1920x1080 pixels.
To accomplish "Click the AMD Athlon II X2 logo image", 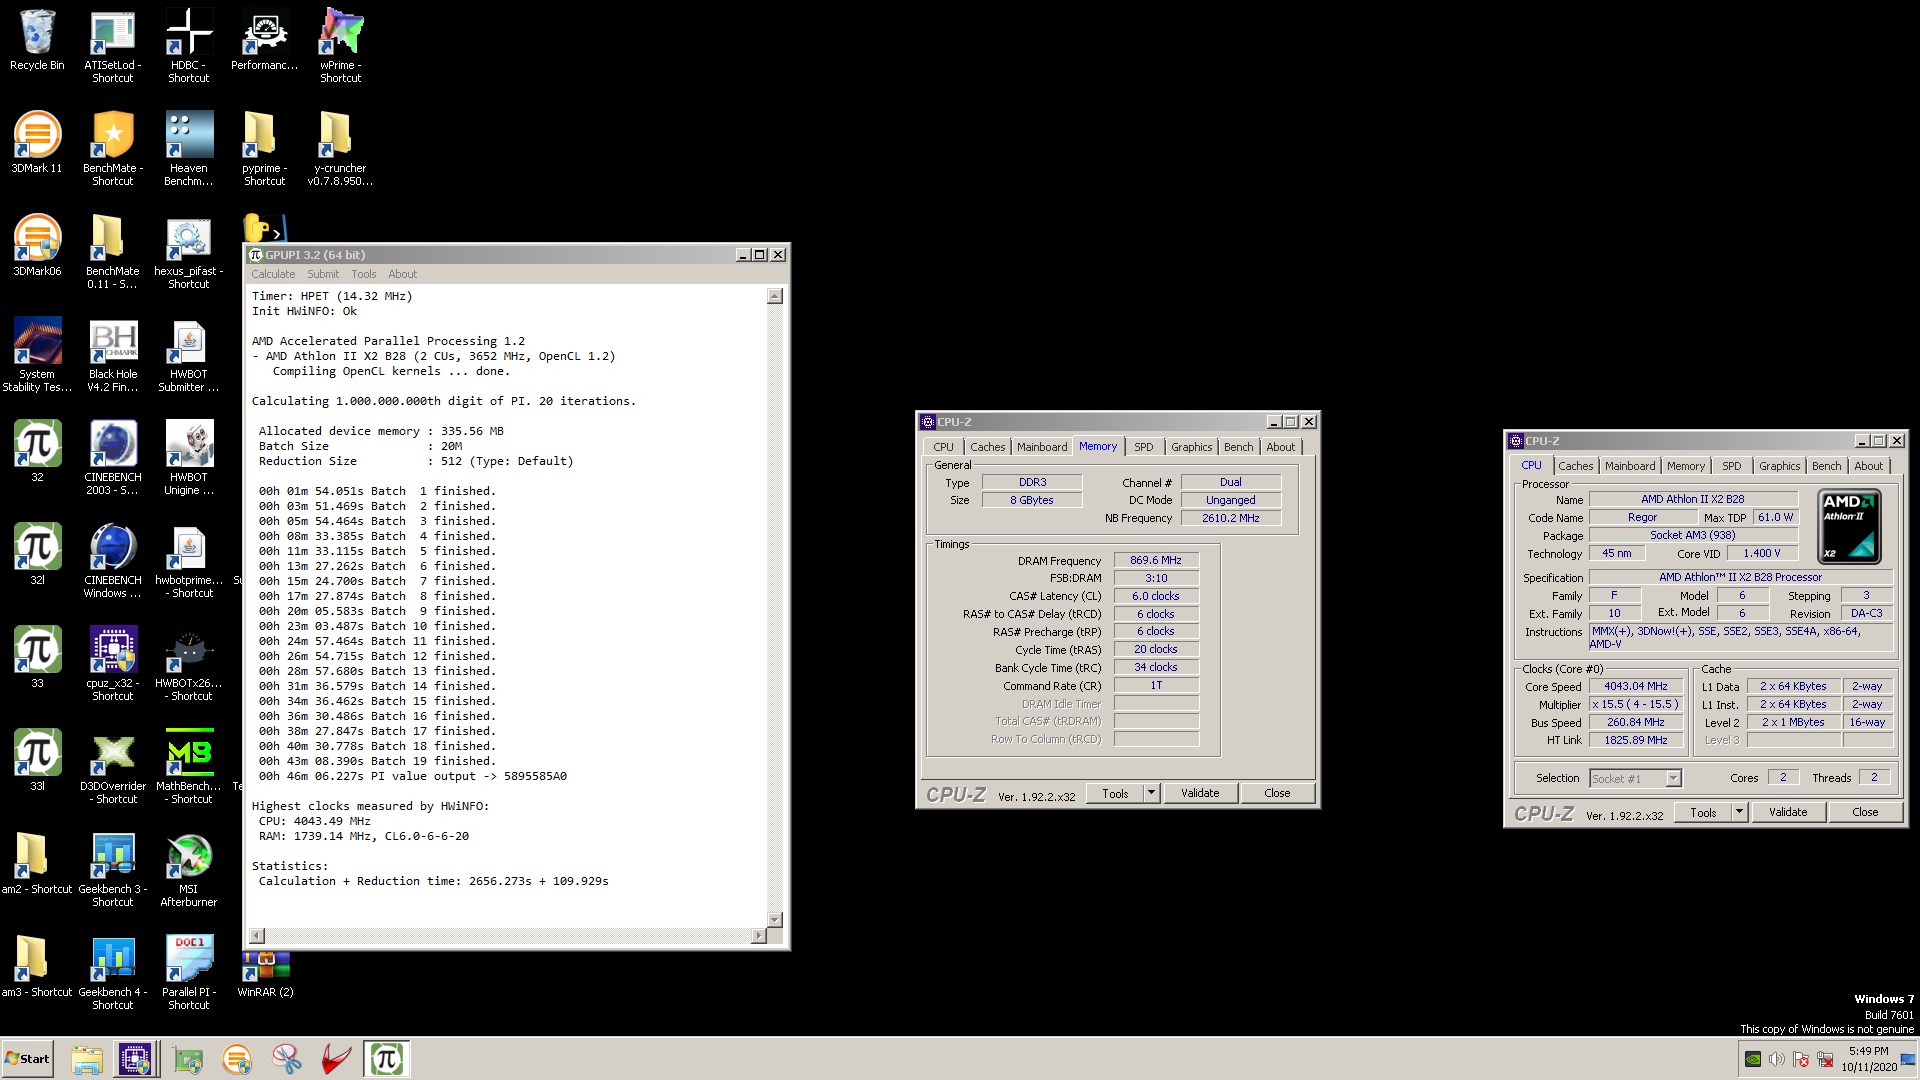I will coord(1849,527).
